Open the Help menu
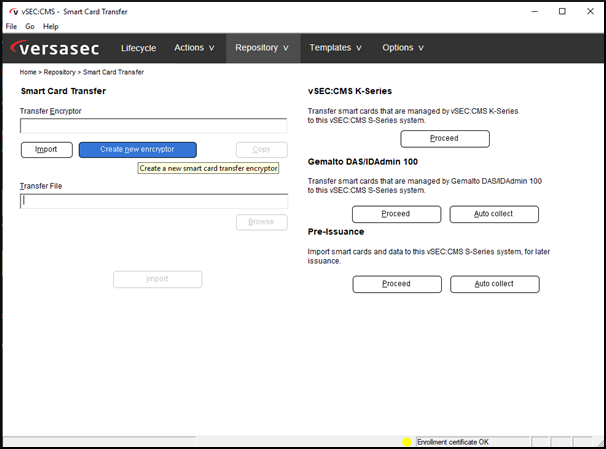Viewport: 606px width, 449px height. tap(51, 27)
